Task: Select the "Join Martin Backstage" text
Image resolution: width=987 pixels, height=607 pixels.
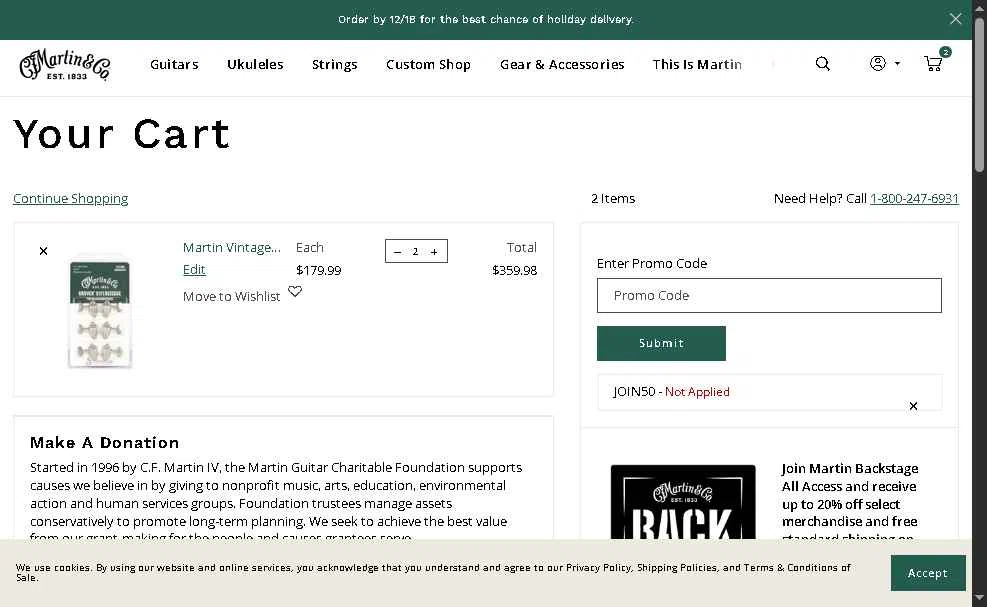Action: click(849, 468)
